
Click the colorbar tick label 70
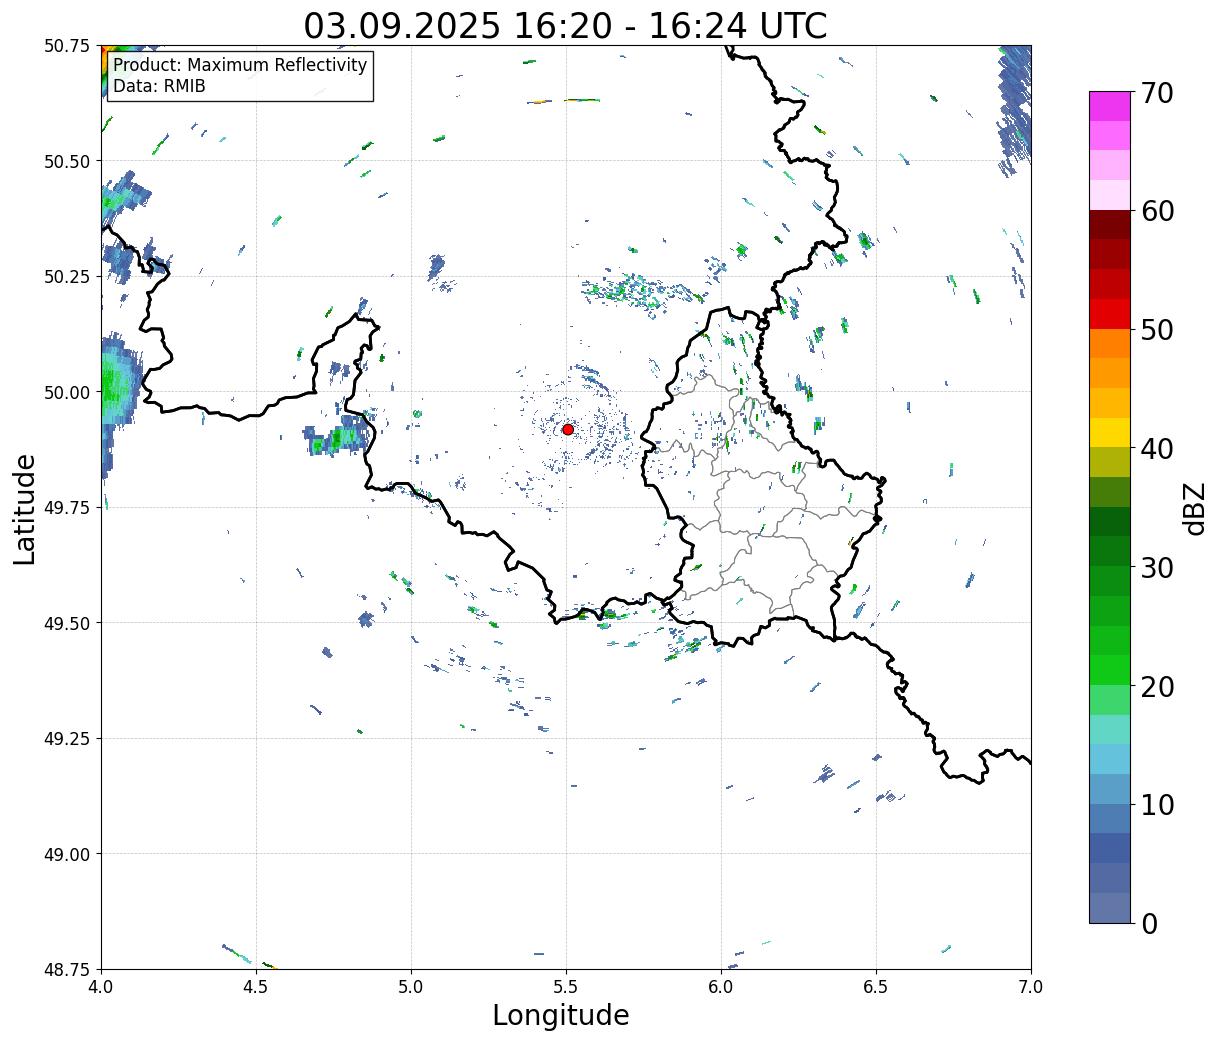1157,93
